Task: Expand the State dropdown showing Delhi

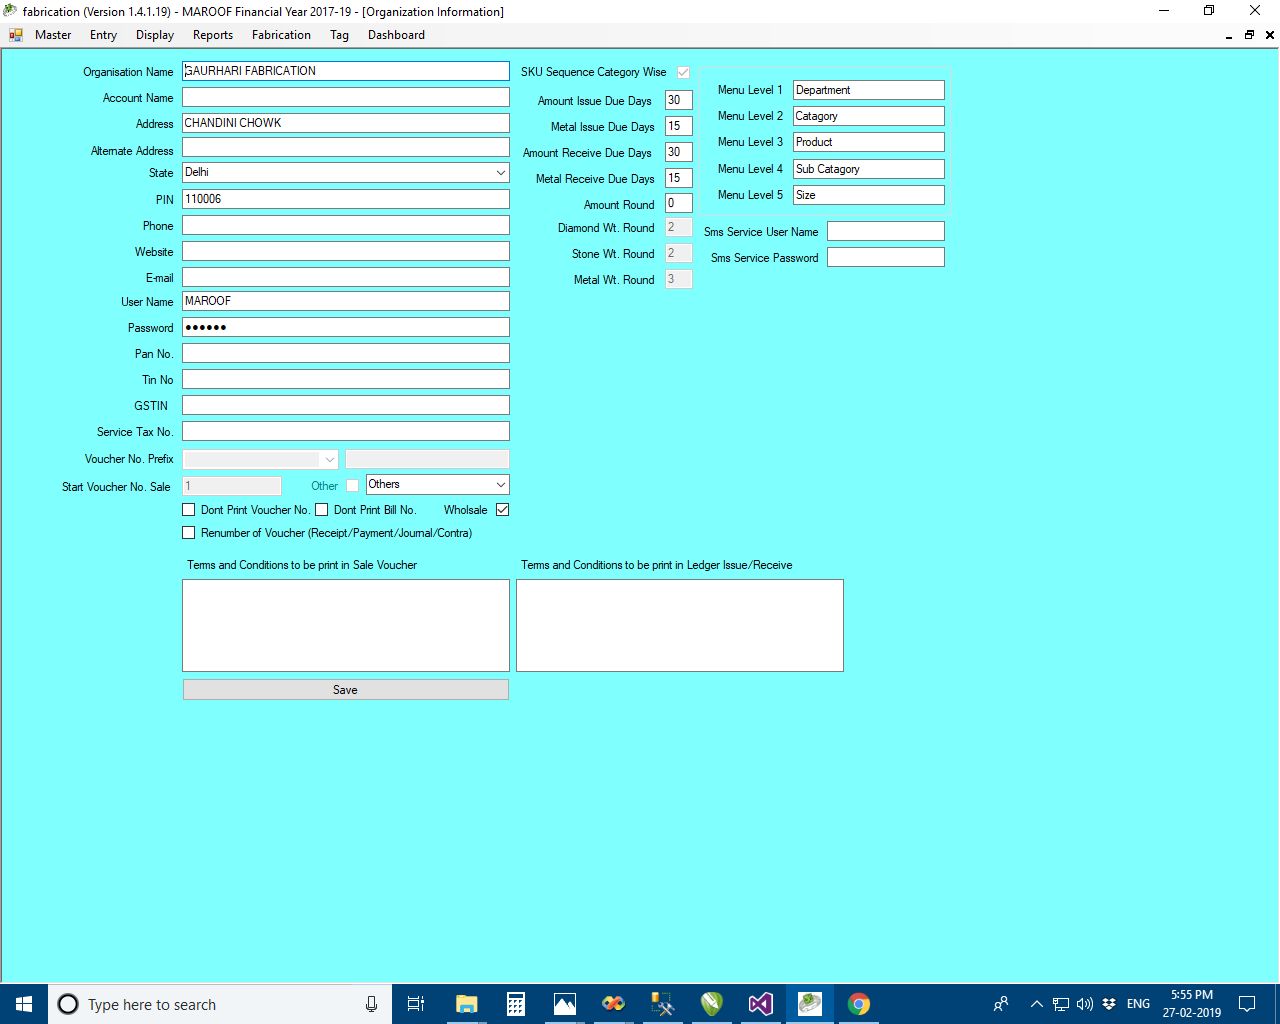Action: (500, 173)
